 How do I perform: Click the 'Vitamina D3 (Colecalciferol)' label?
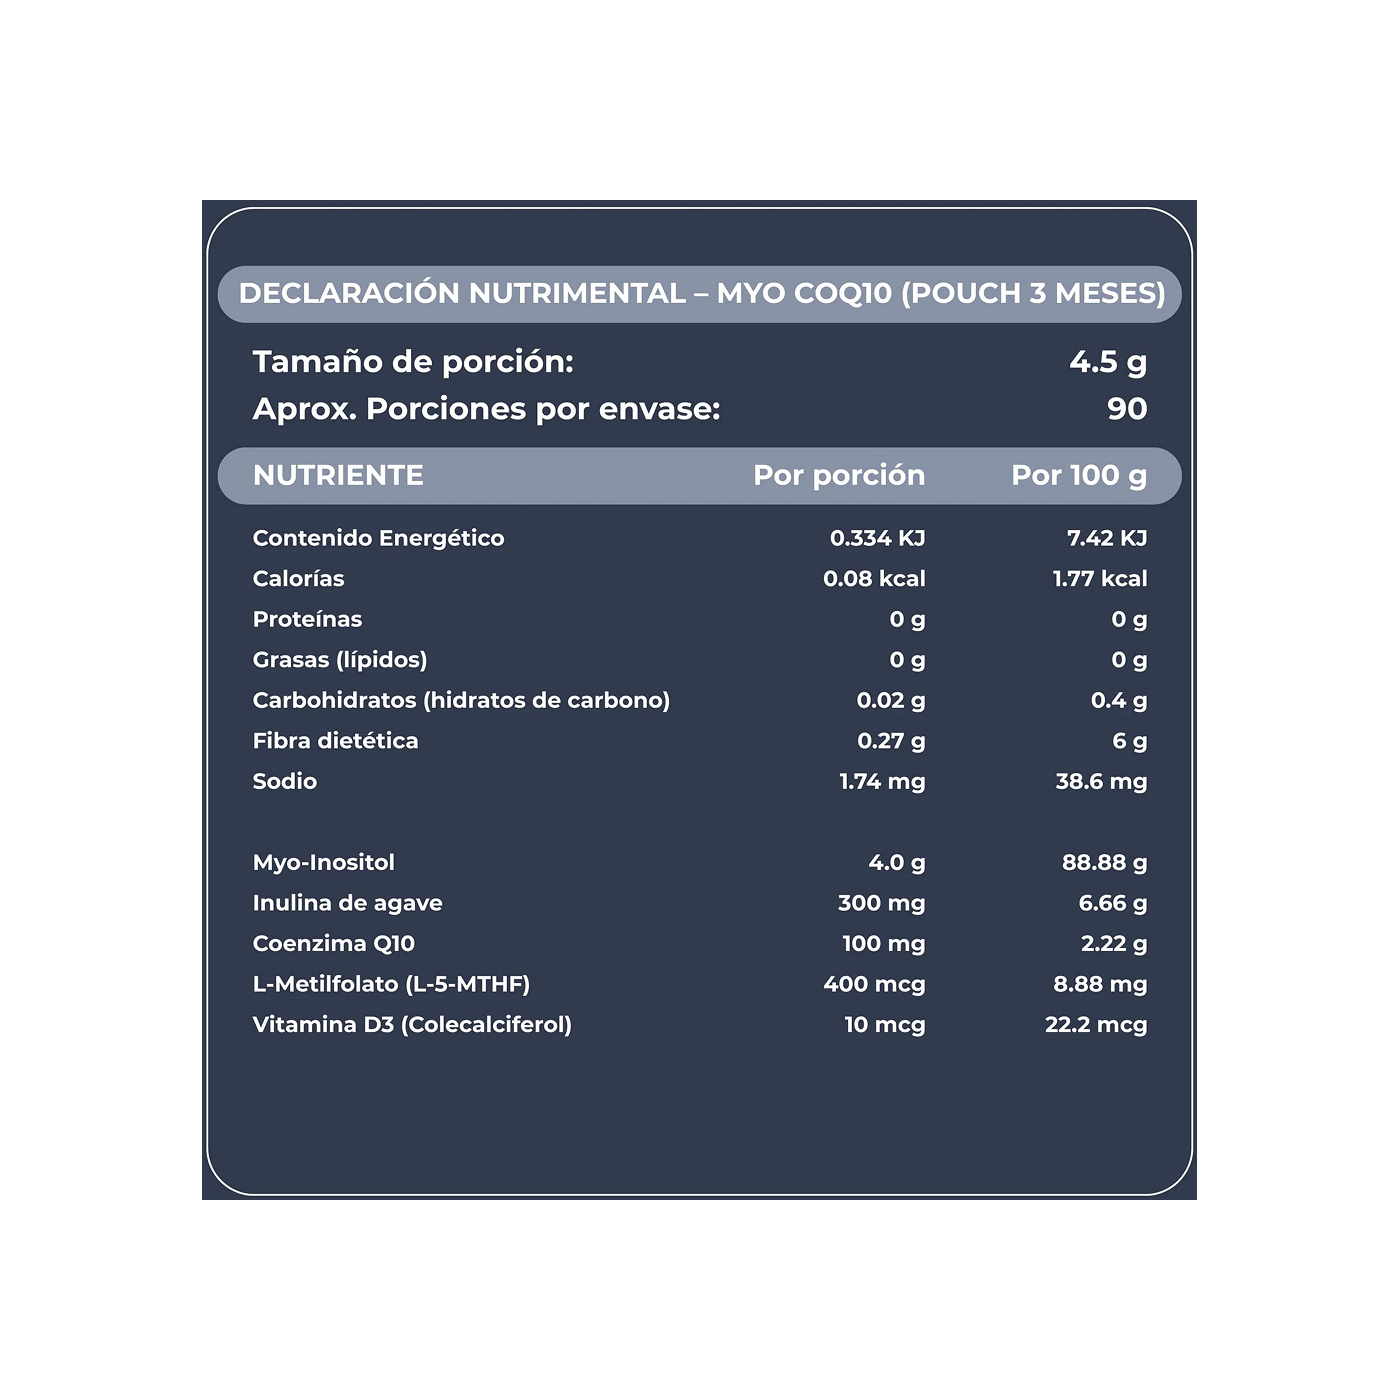412,1025
